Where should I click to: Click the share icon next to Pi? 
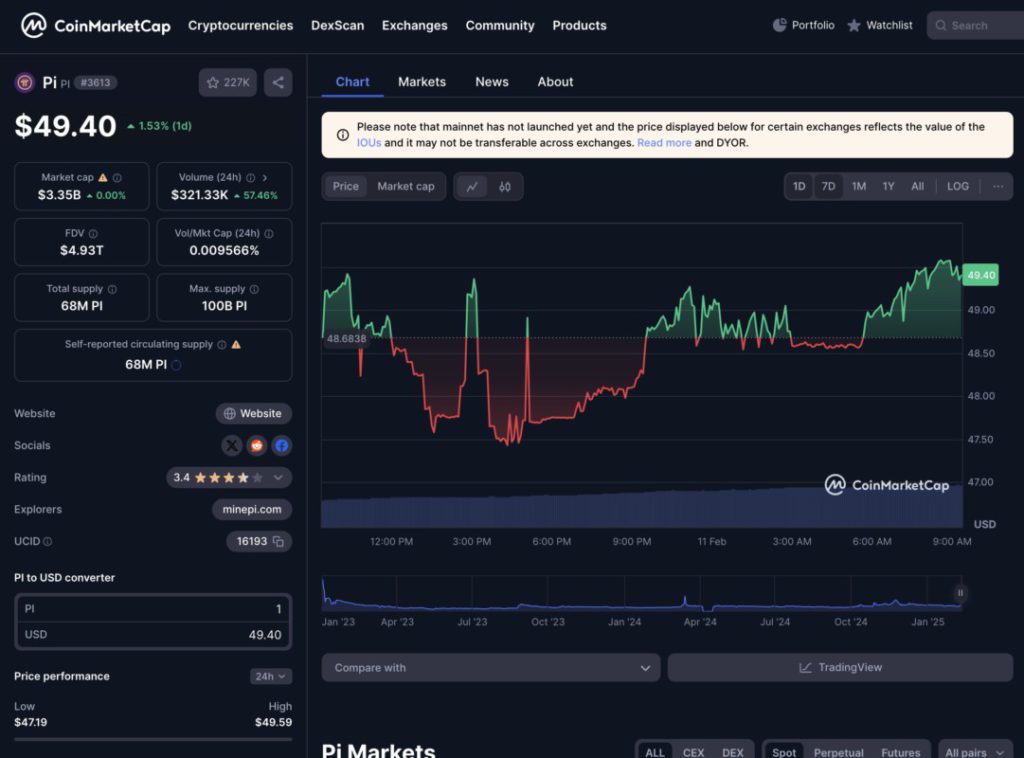[278, 82]
